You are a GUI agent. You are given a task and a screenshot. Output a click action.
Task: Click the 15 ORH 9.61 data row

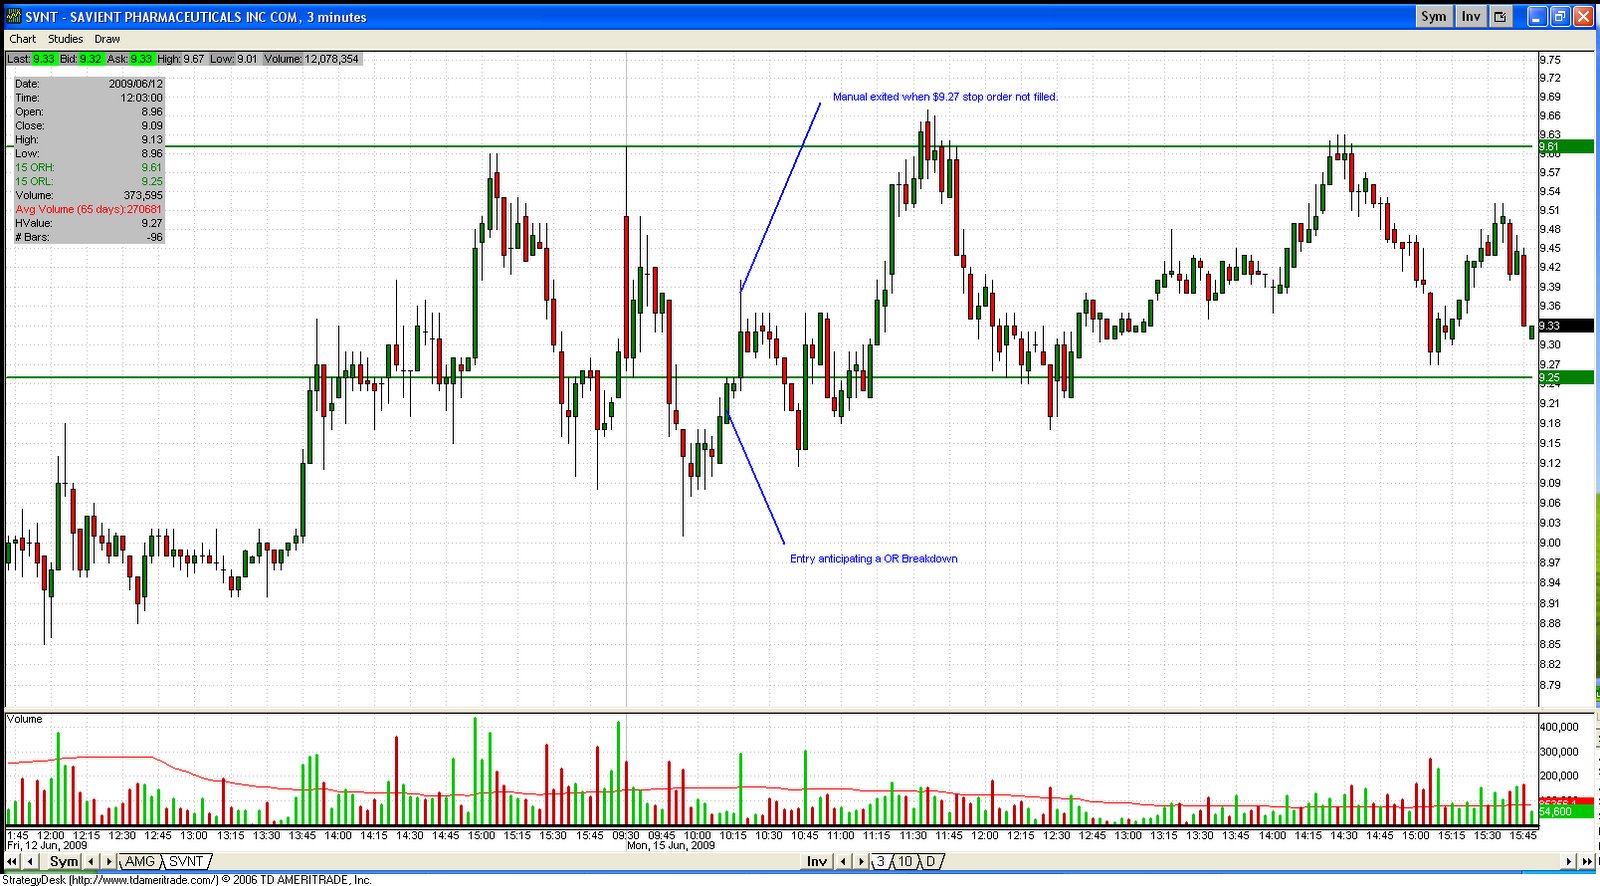[89, 167]
